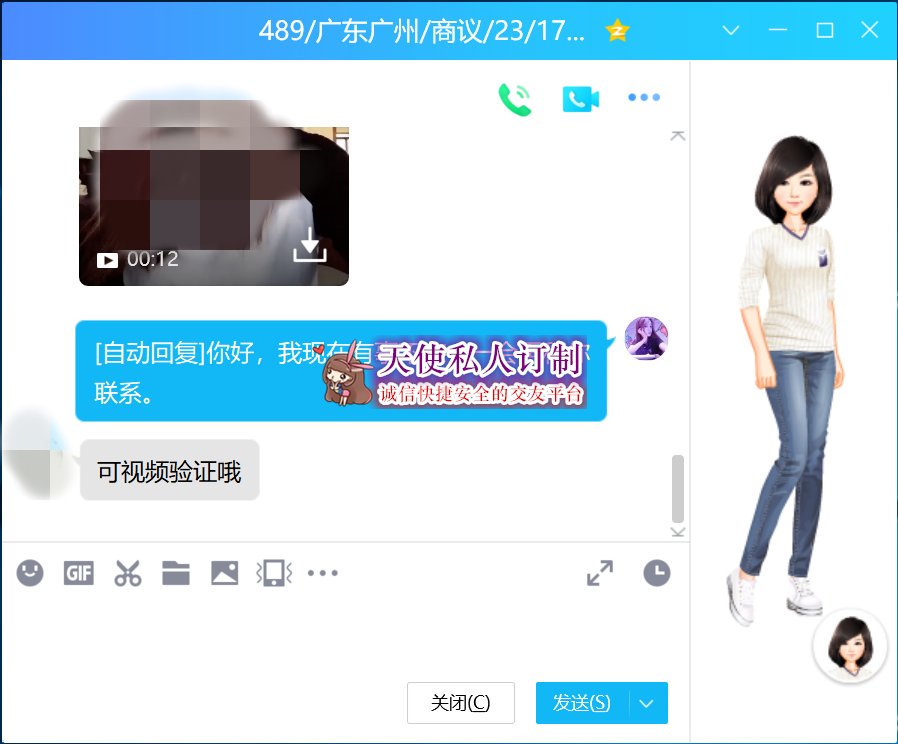Open more chat actions via top ellipsis

644,97
